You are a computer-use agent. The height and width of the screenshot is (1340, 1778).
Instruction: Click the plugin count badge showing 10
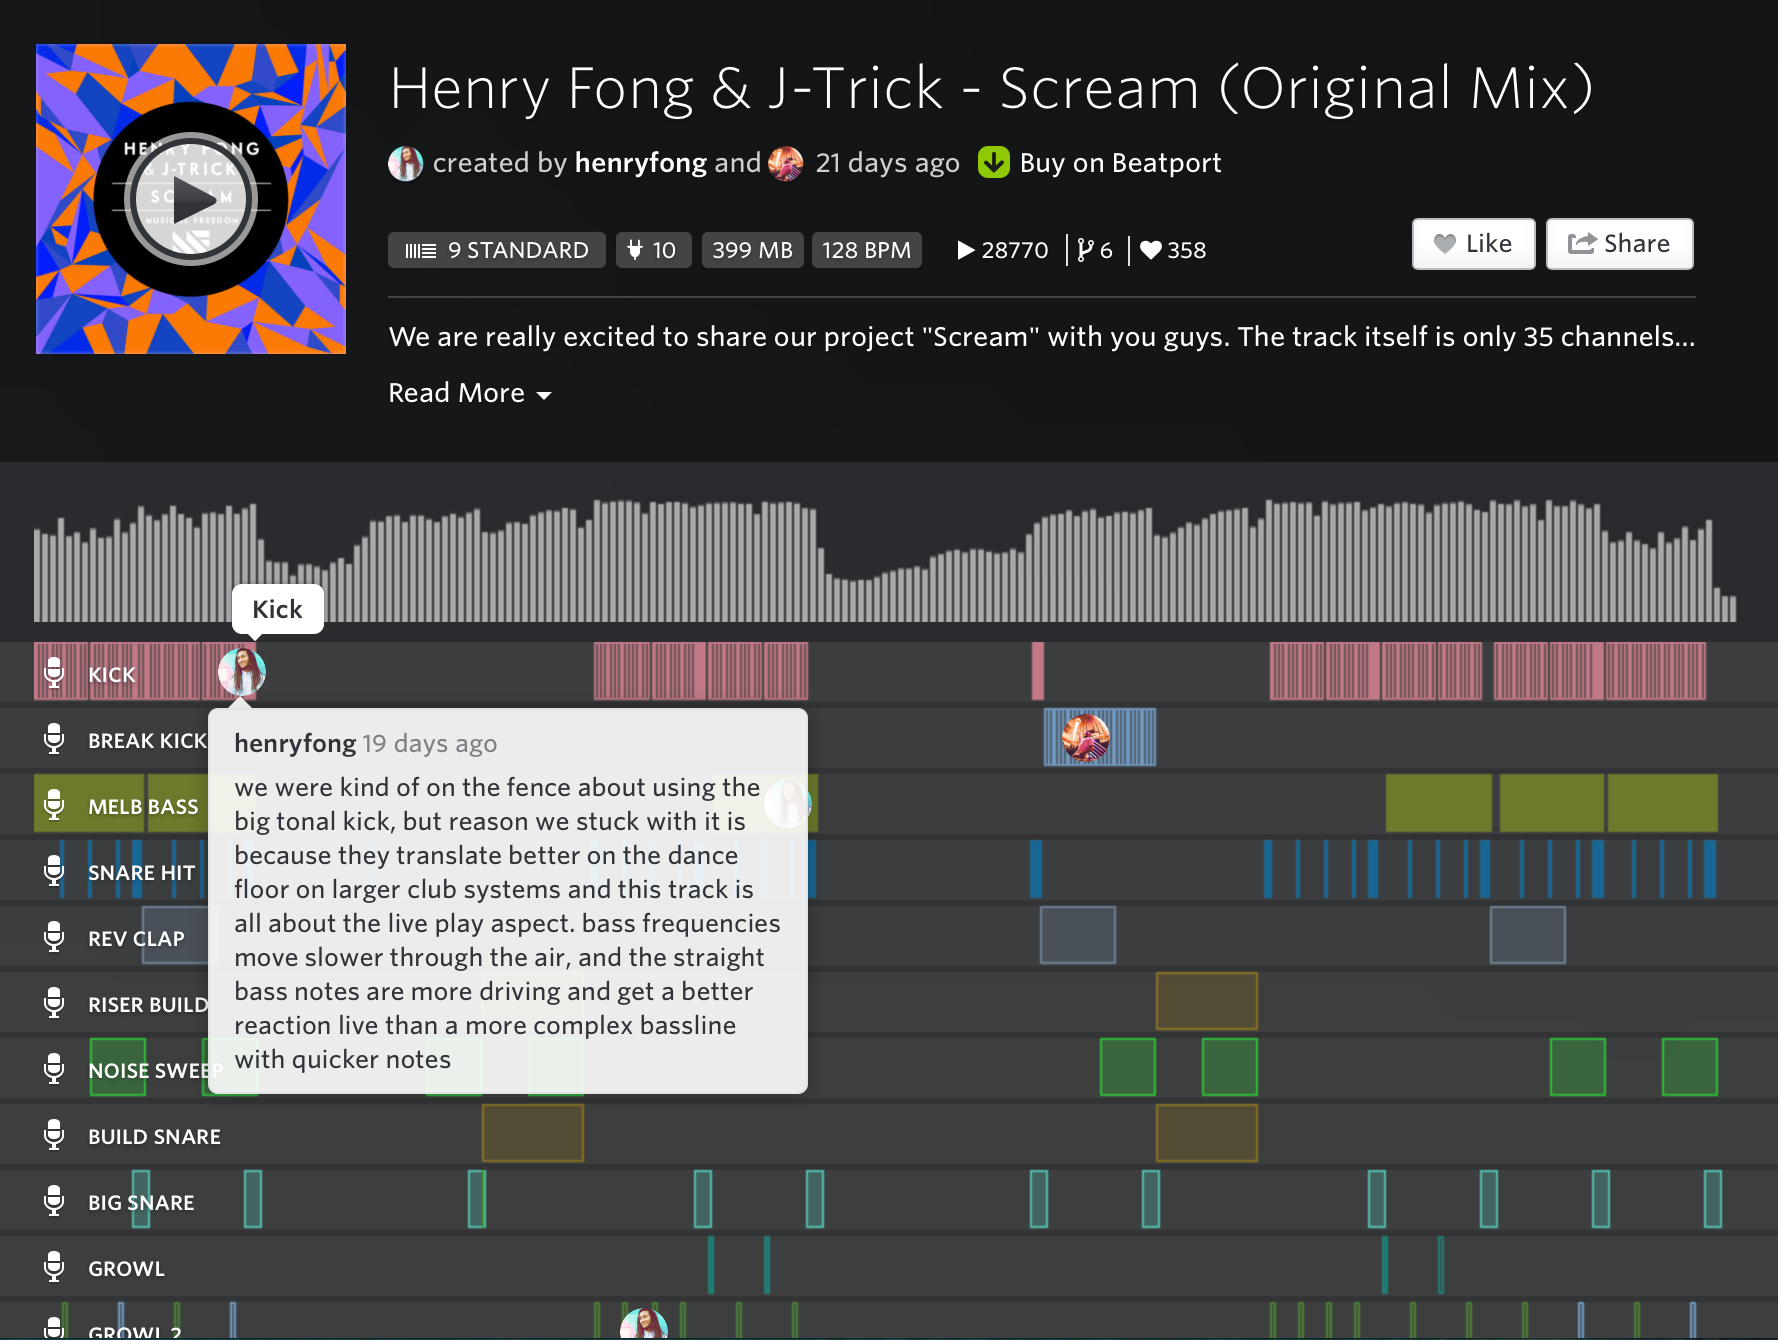tap(652, 250)
